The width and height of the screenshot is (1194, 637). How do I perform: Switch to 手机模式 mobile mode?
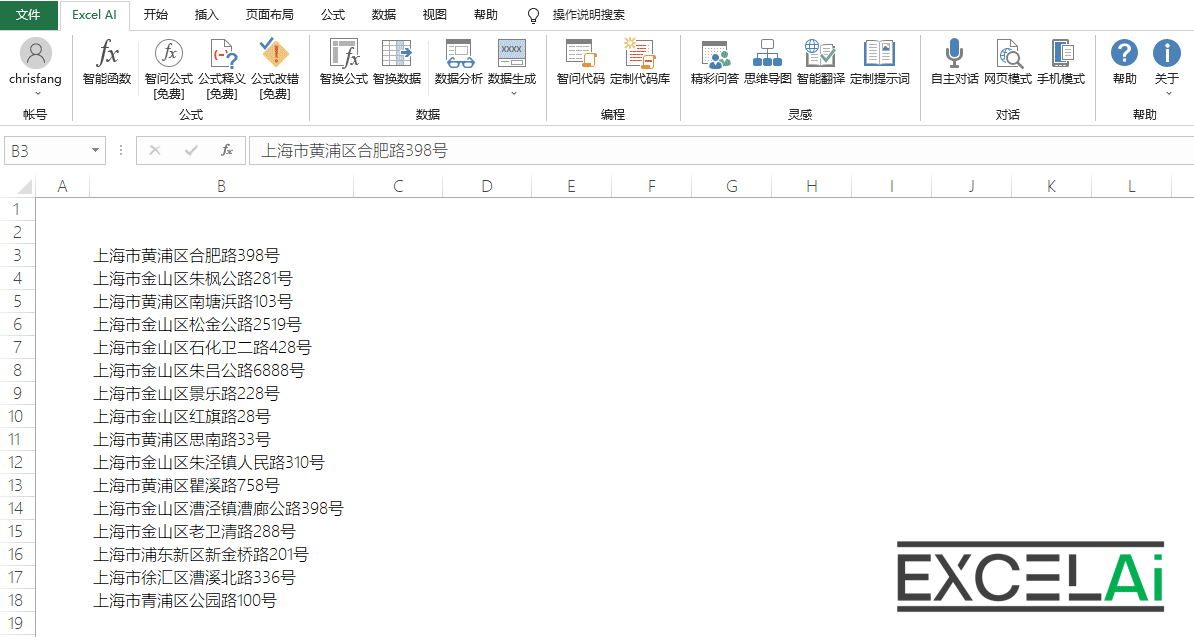[1061, 62]
